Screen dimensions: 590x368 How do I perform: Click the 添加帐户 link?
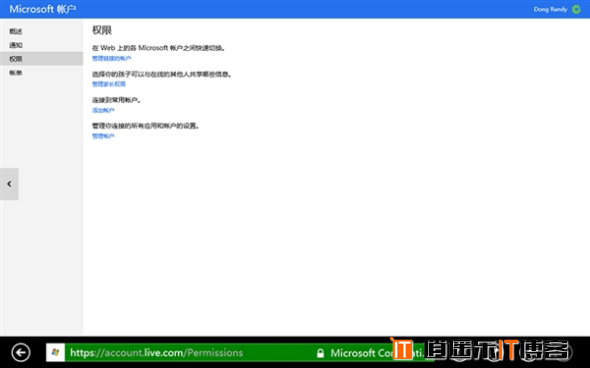point(103,110)
